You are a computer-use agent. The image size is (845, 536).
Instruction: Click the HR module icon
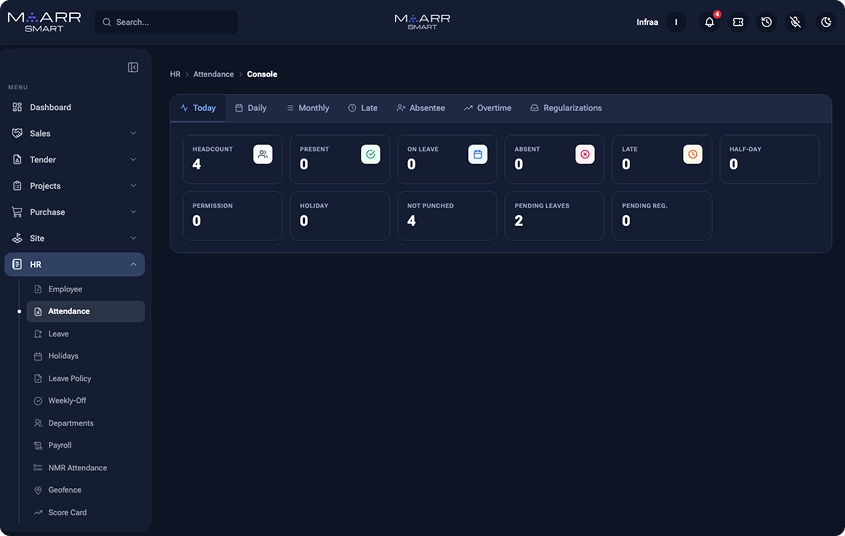[17, 264]
